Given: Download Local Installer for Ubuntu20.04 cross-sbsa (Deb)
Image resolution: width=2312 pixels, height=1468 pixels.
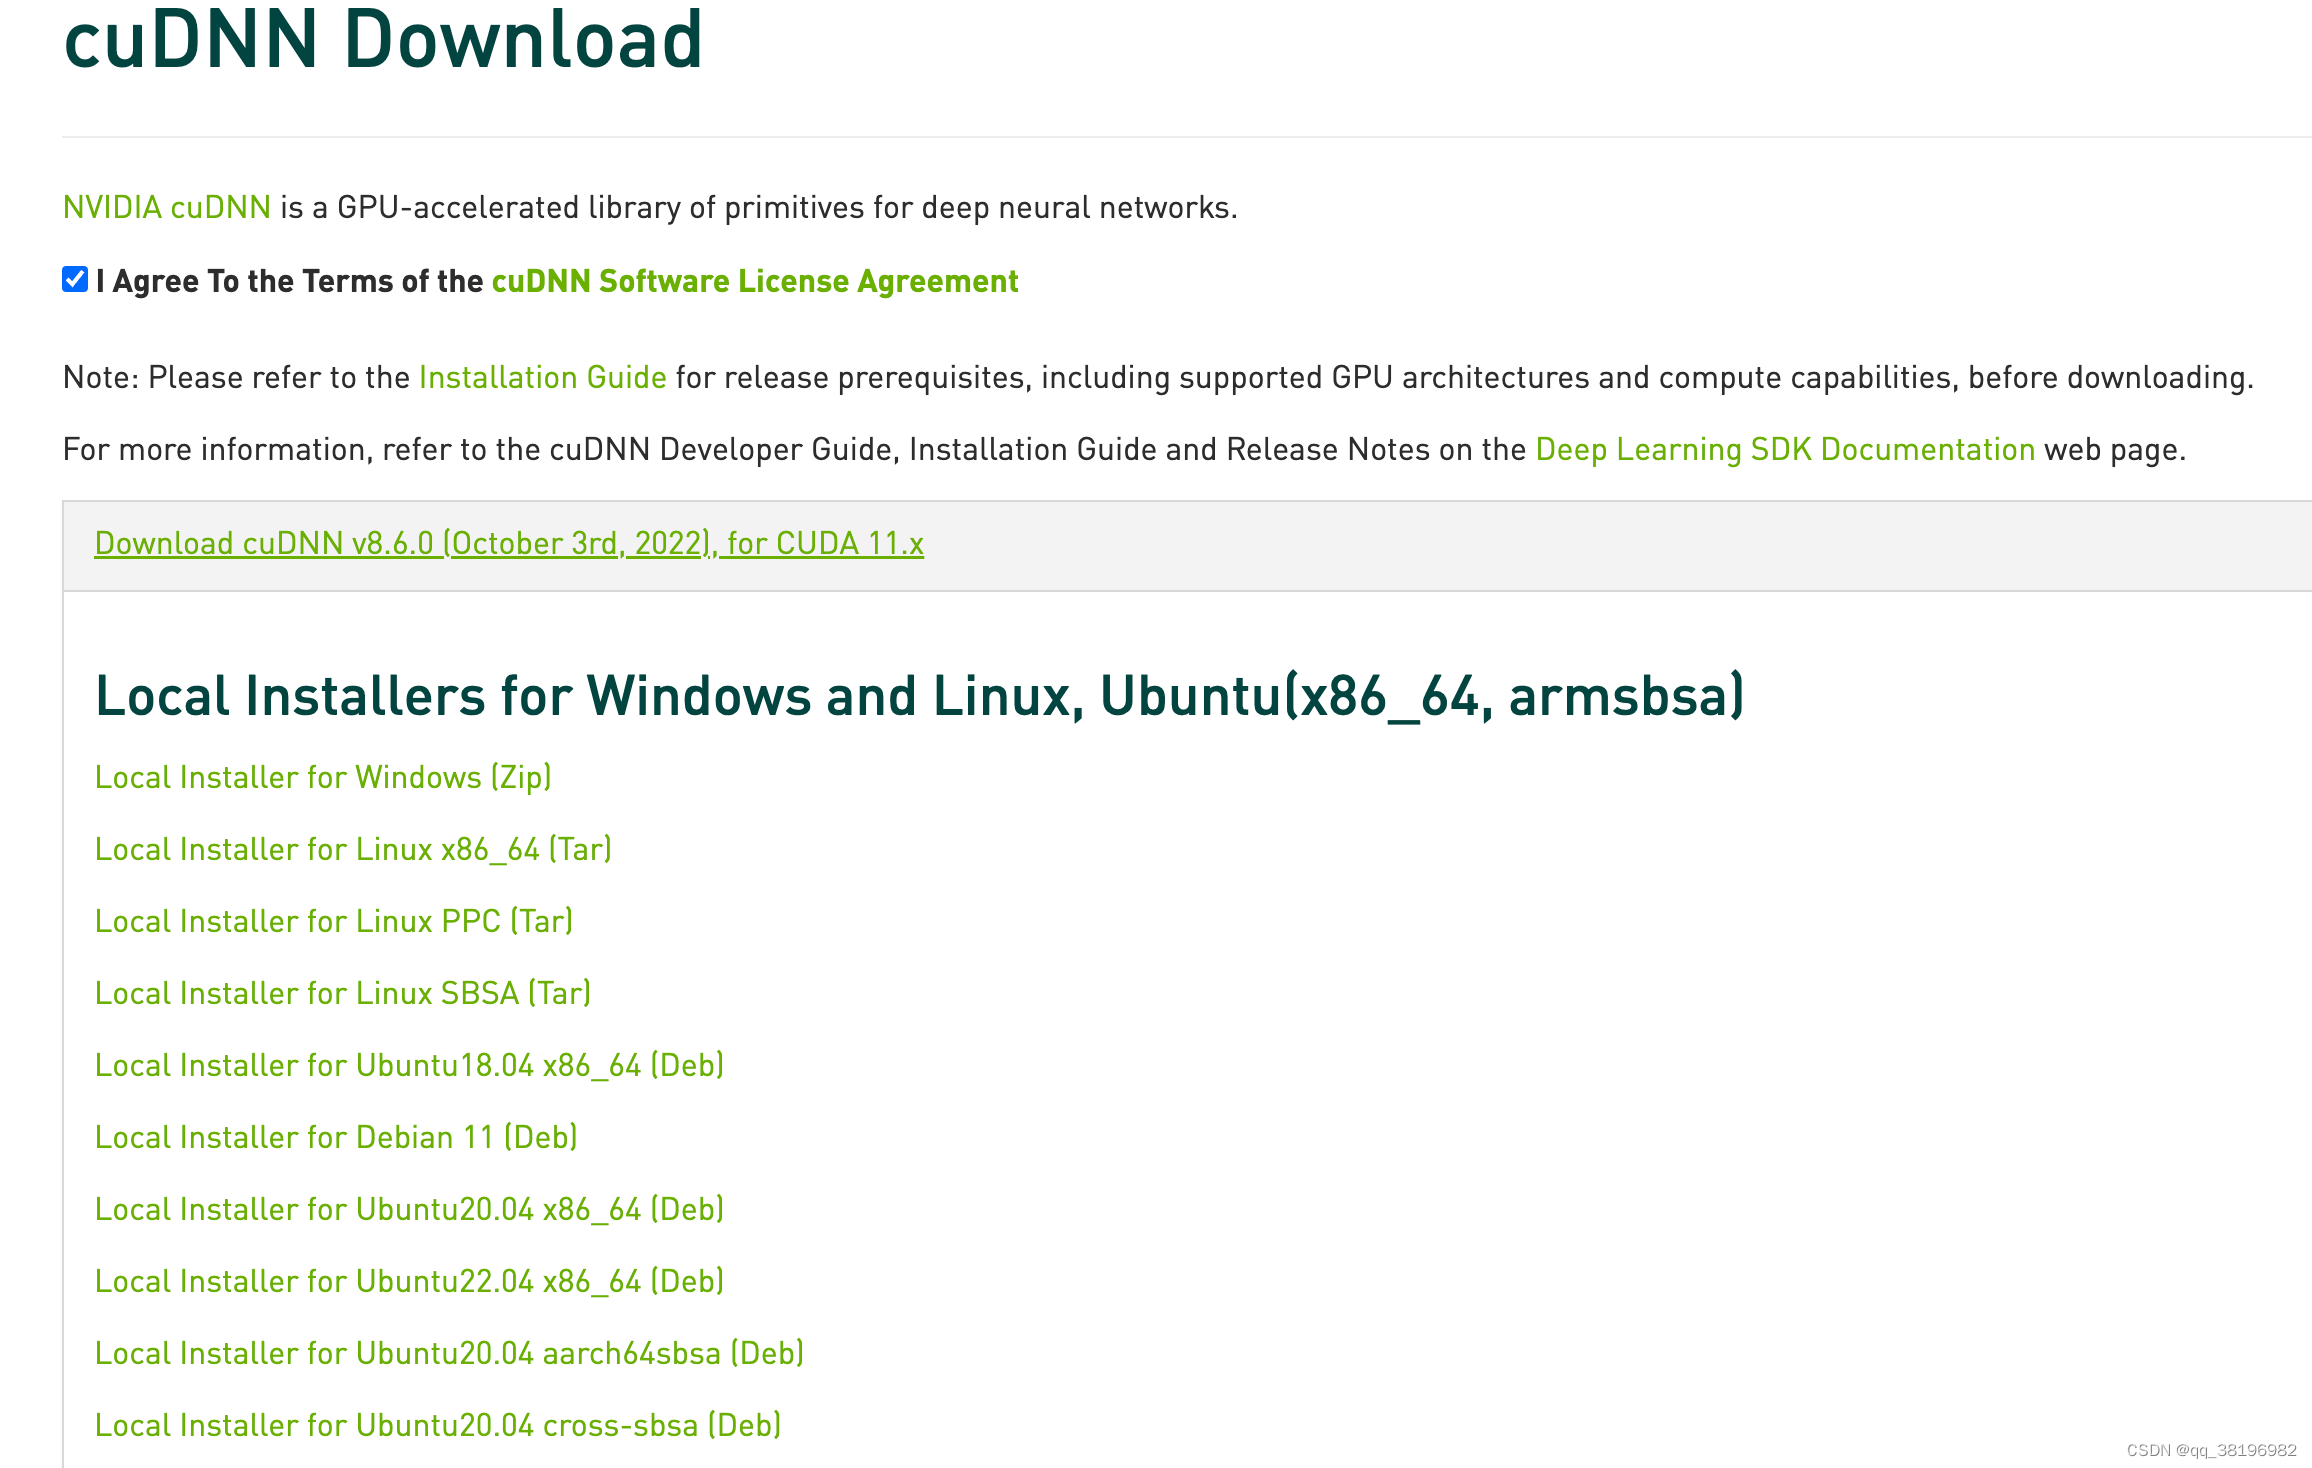Looking at the screenshot, I should (438, 1425).
